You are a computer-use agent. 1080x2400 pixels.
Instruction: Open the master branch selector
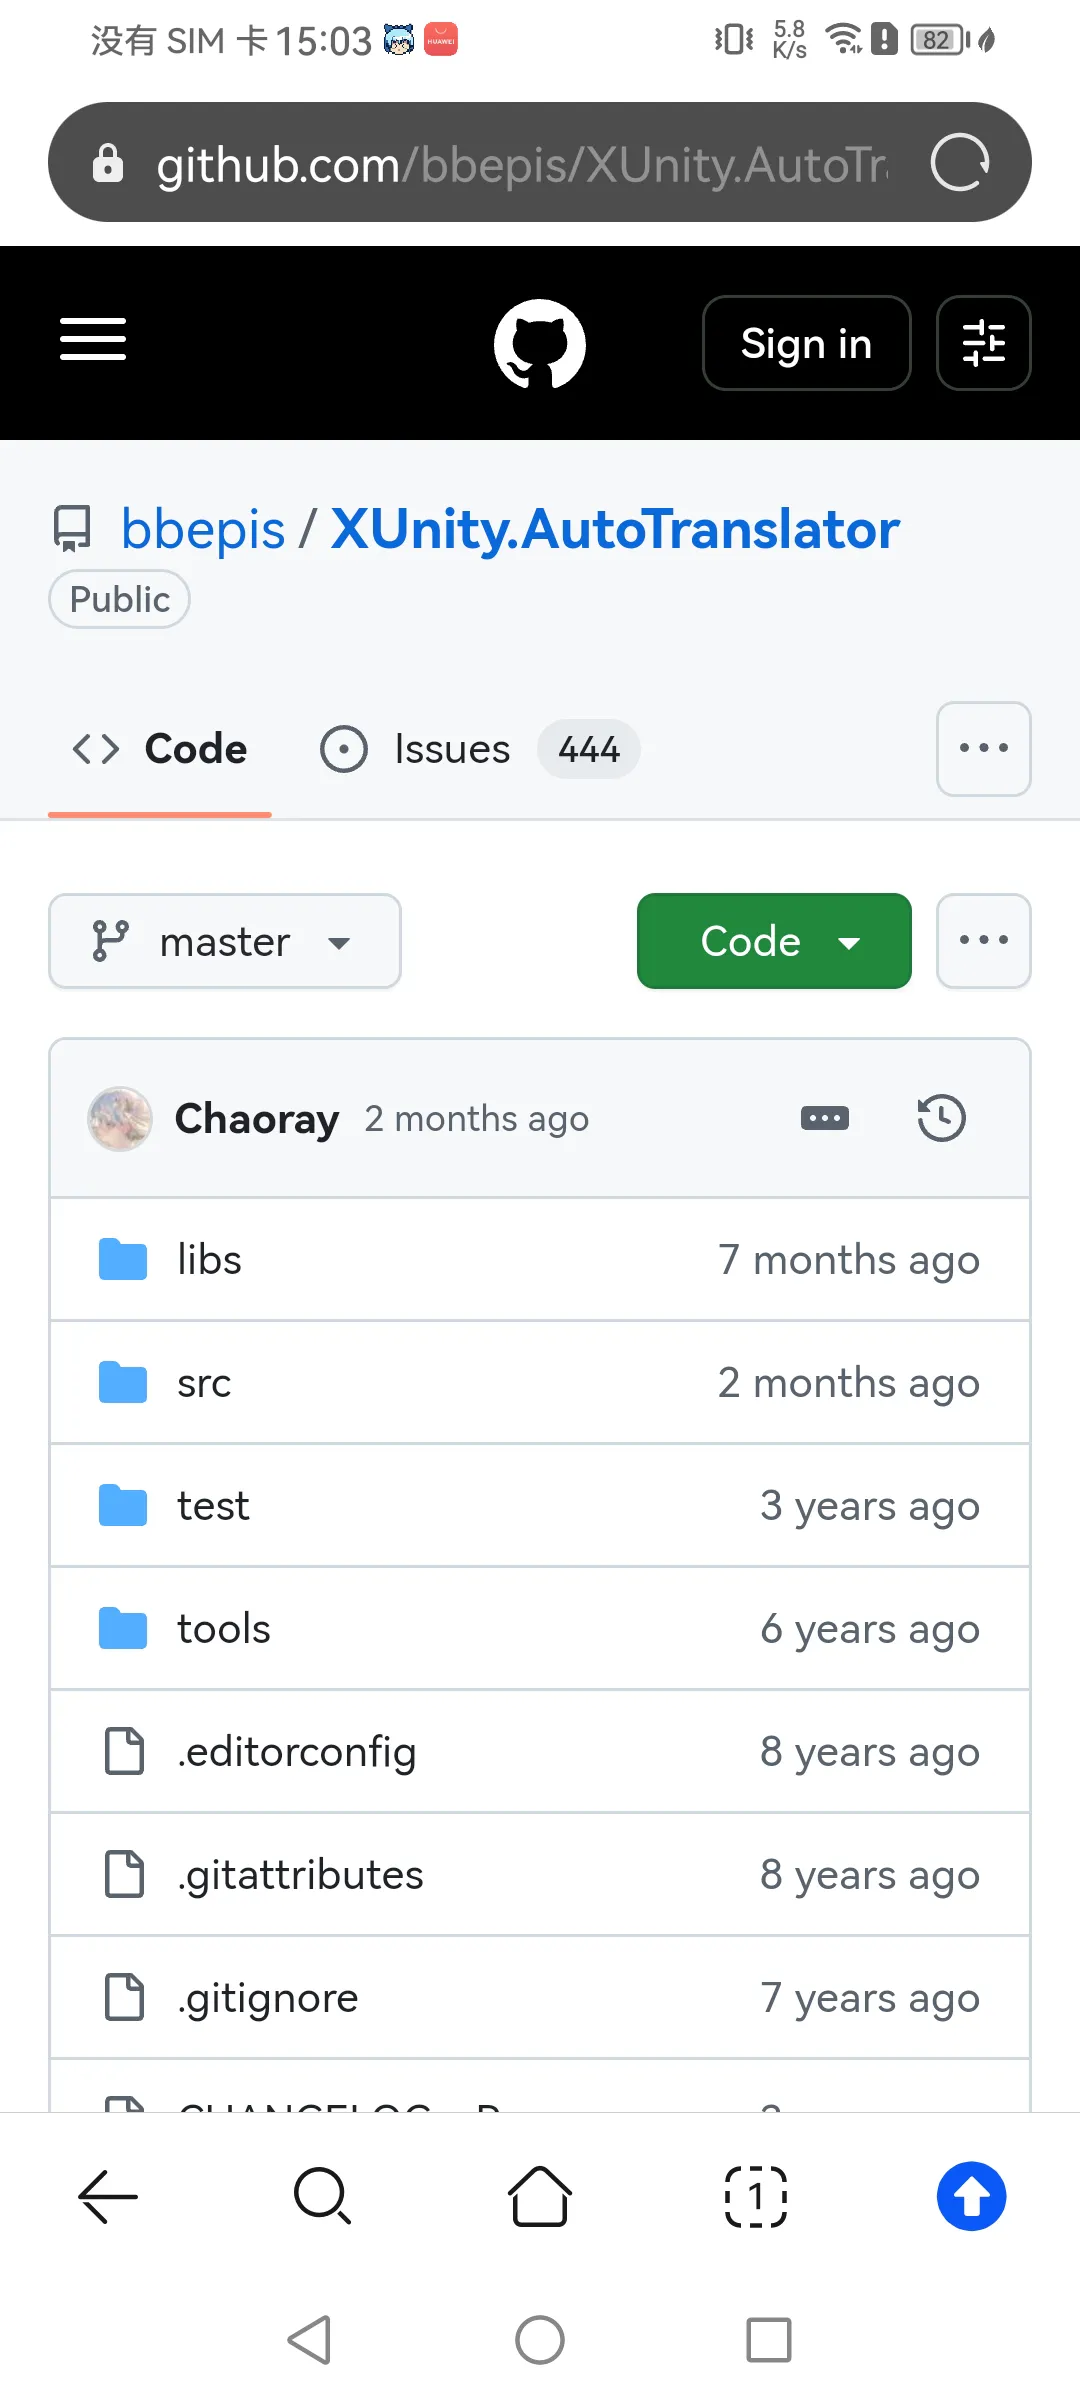[x=225, y=941]
